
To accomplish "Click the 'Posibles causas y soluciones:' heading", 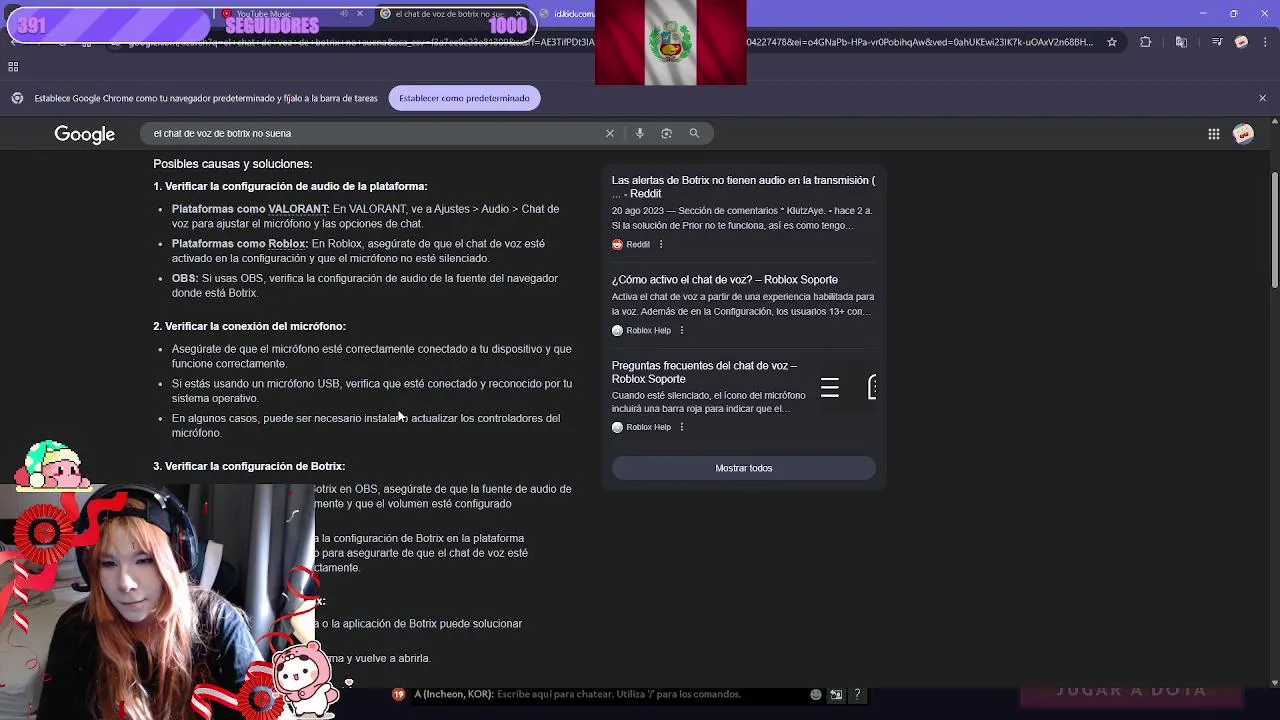I will pyautogui.click(x=233, y=164).
